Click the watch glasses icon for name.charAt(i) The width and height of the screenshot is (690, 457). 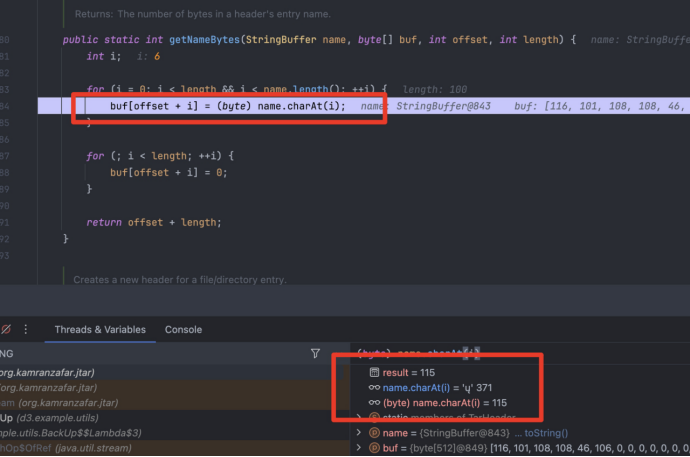point(375,387)
